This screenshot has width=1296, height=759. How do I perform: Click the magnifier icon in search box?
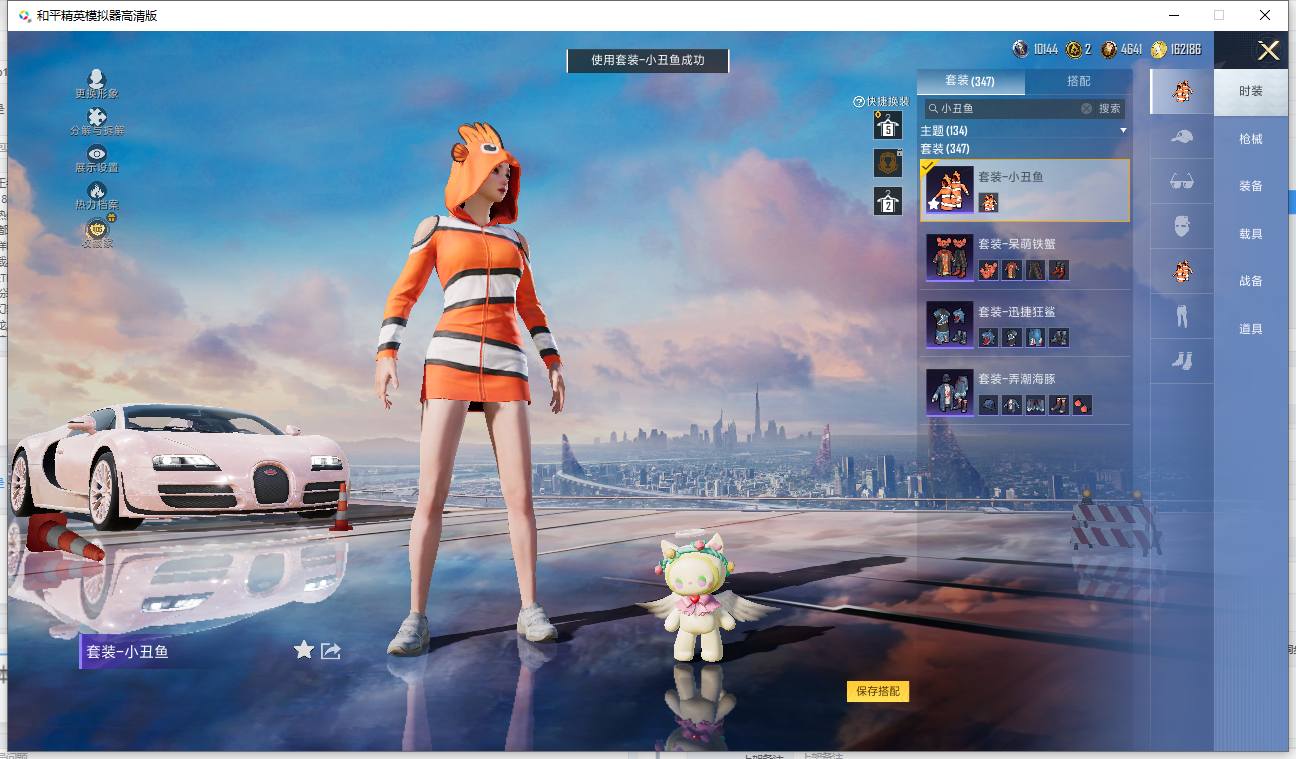(933, 108)
